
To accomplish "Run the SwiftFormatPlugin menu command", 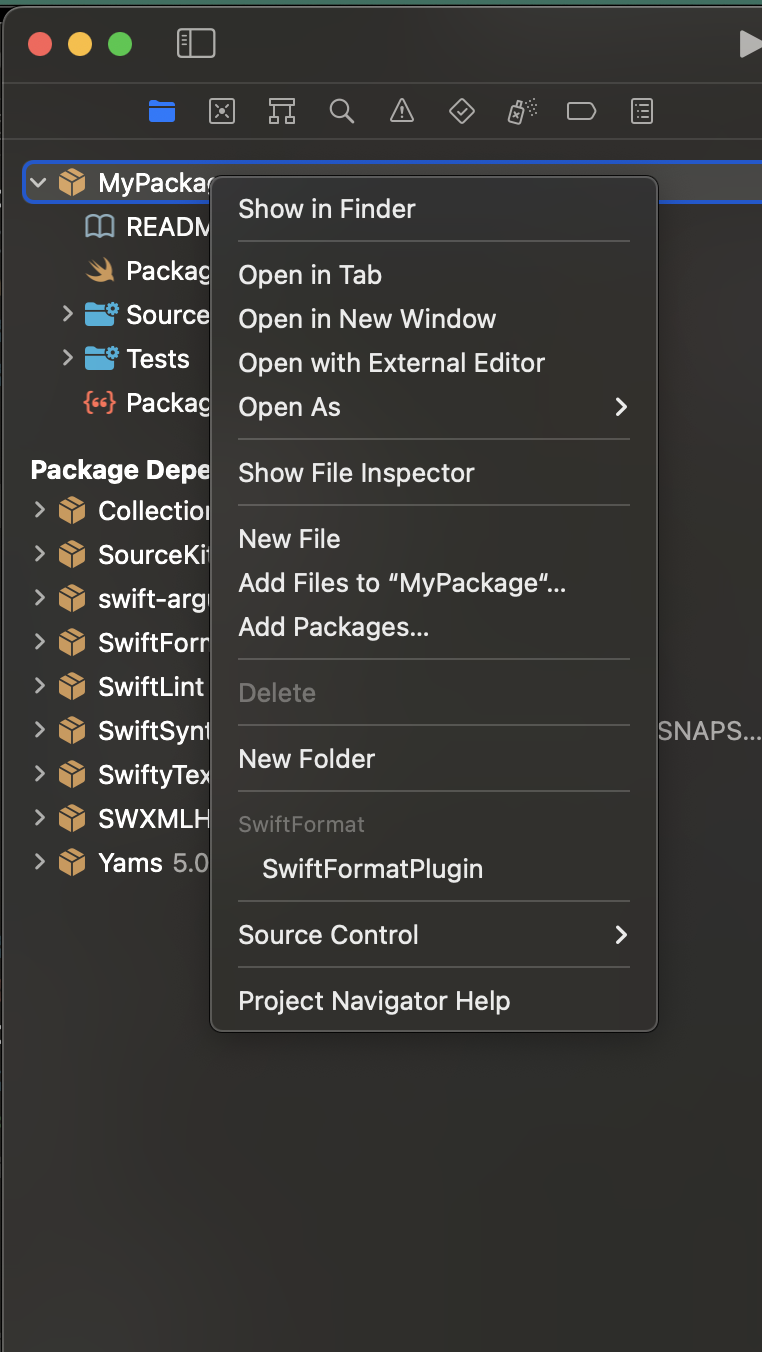I will [x=372, y=869].
